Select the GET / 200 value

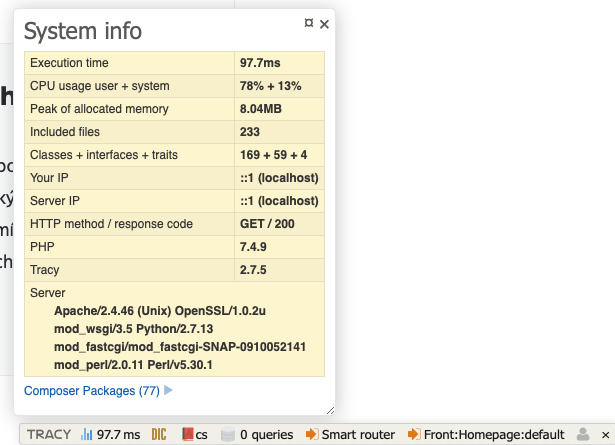coord(267,224)
